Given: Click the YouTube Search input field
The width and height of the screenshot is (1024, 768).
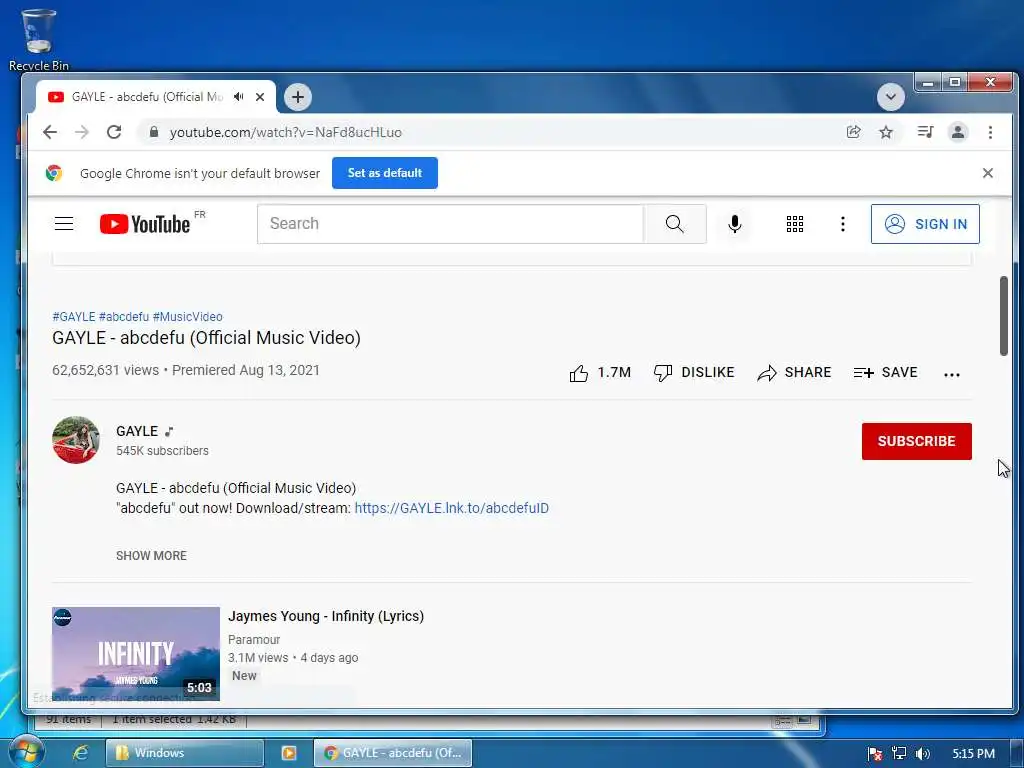Looking at the screenshot, I should point(450,224).
